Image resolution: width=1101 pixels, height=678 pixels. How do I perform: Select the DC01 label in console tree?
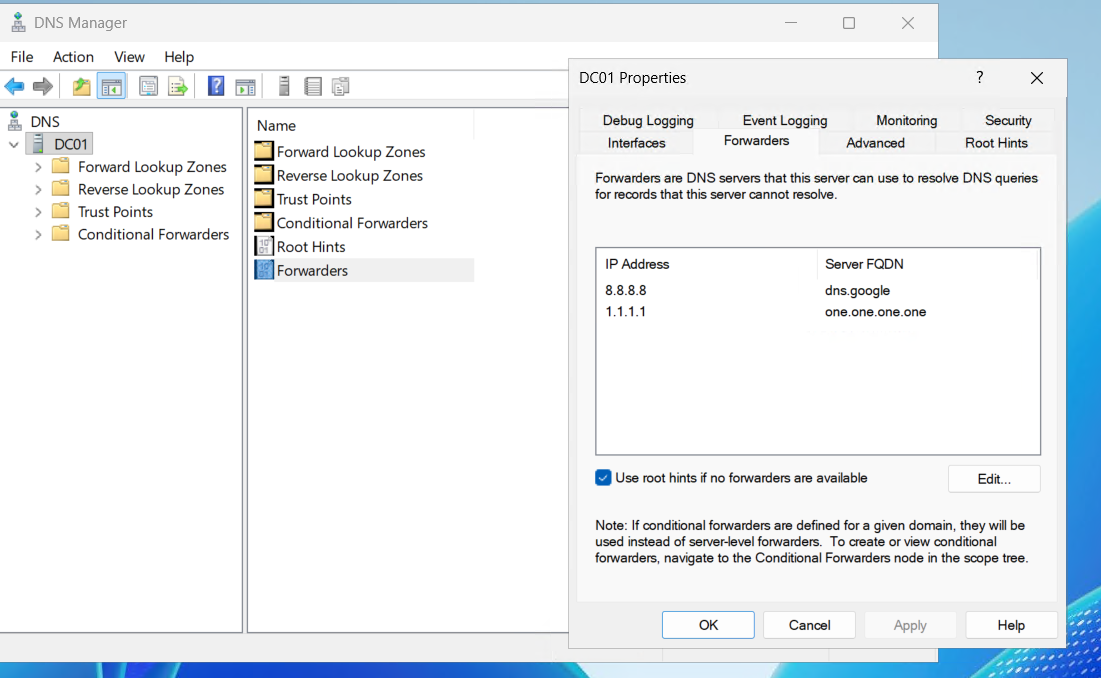[71, 144]
